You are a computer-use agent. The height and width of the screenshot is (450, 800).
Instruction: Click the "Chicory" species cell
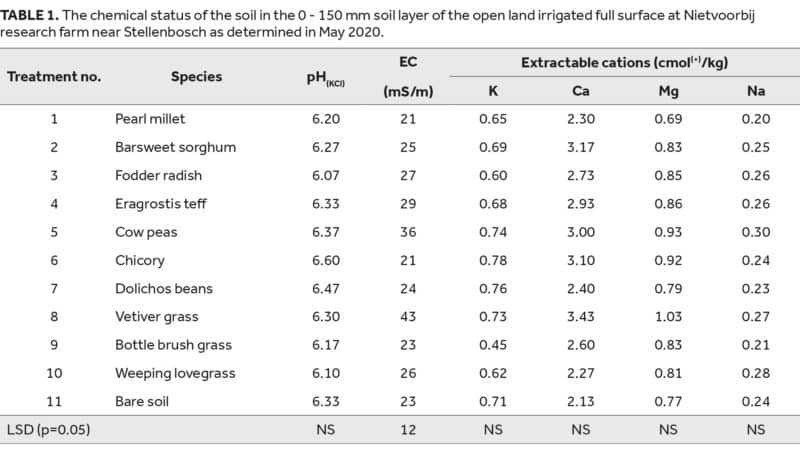[x=139, y=260]
